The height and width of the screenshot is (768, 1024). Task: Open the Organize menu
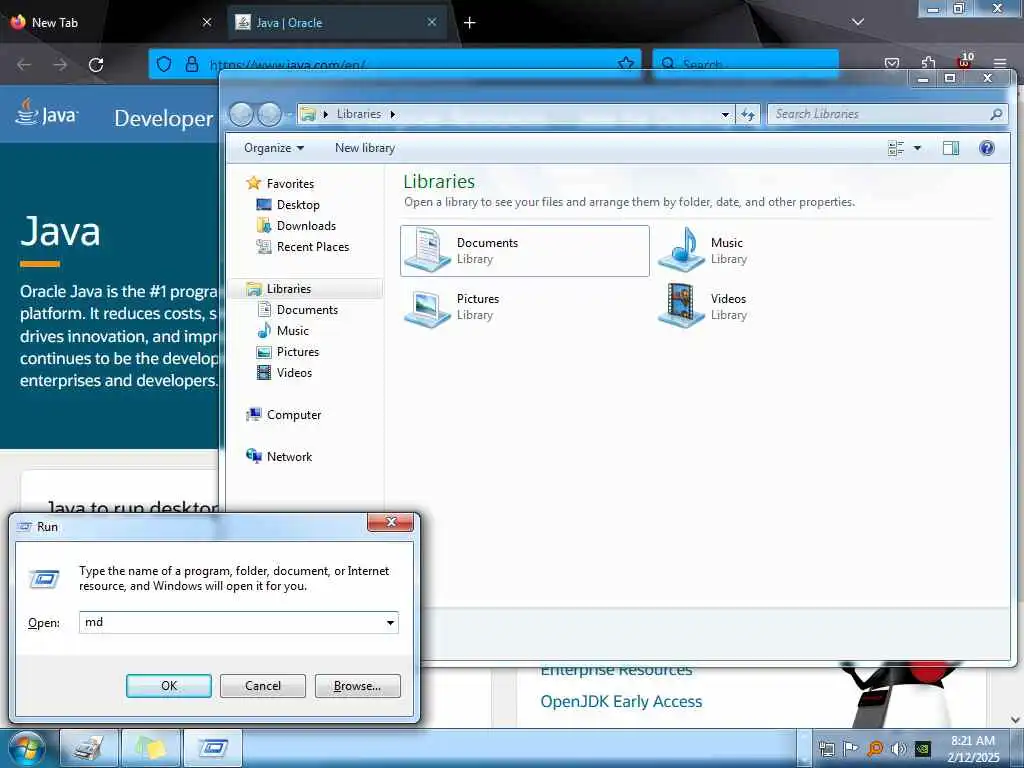tap(274, 148)
